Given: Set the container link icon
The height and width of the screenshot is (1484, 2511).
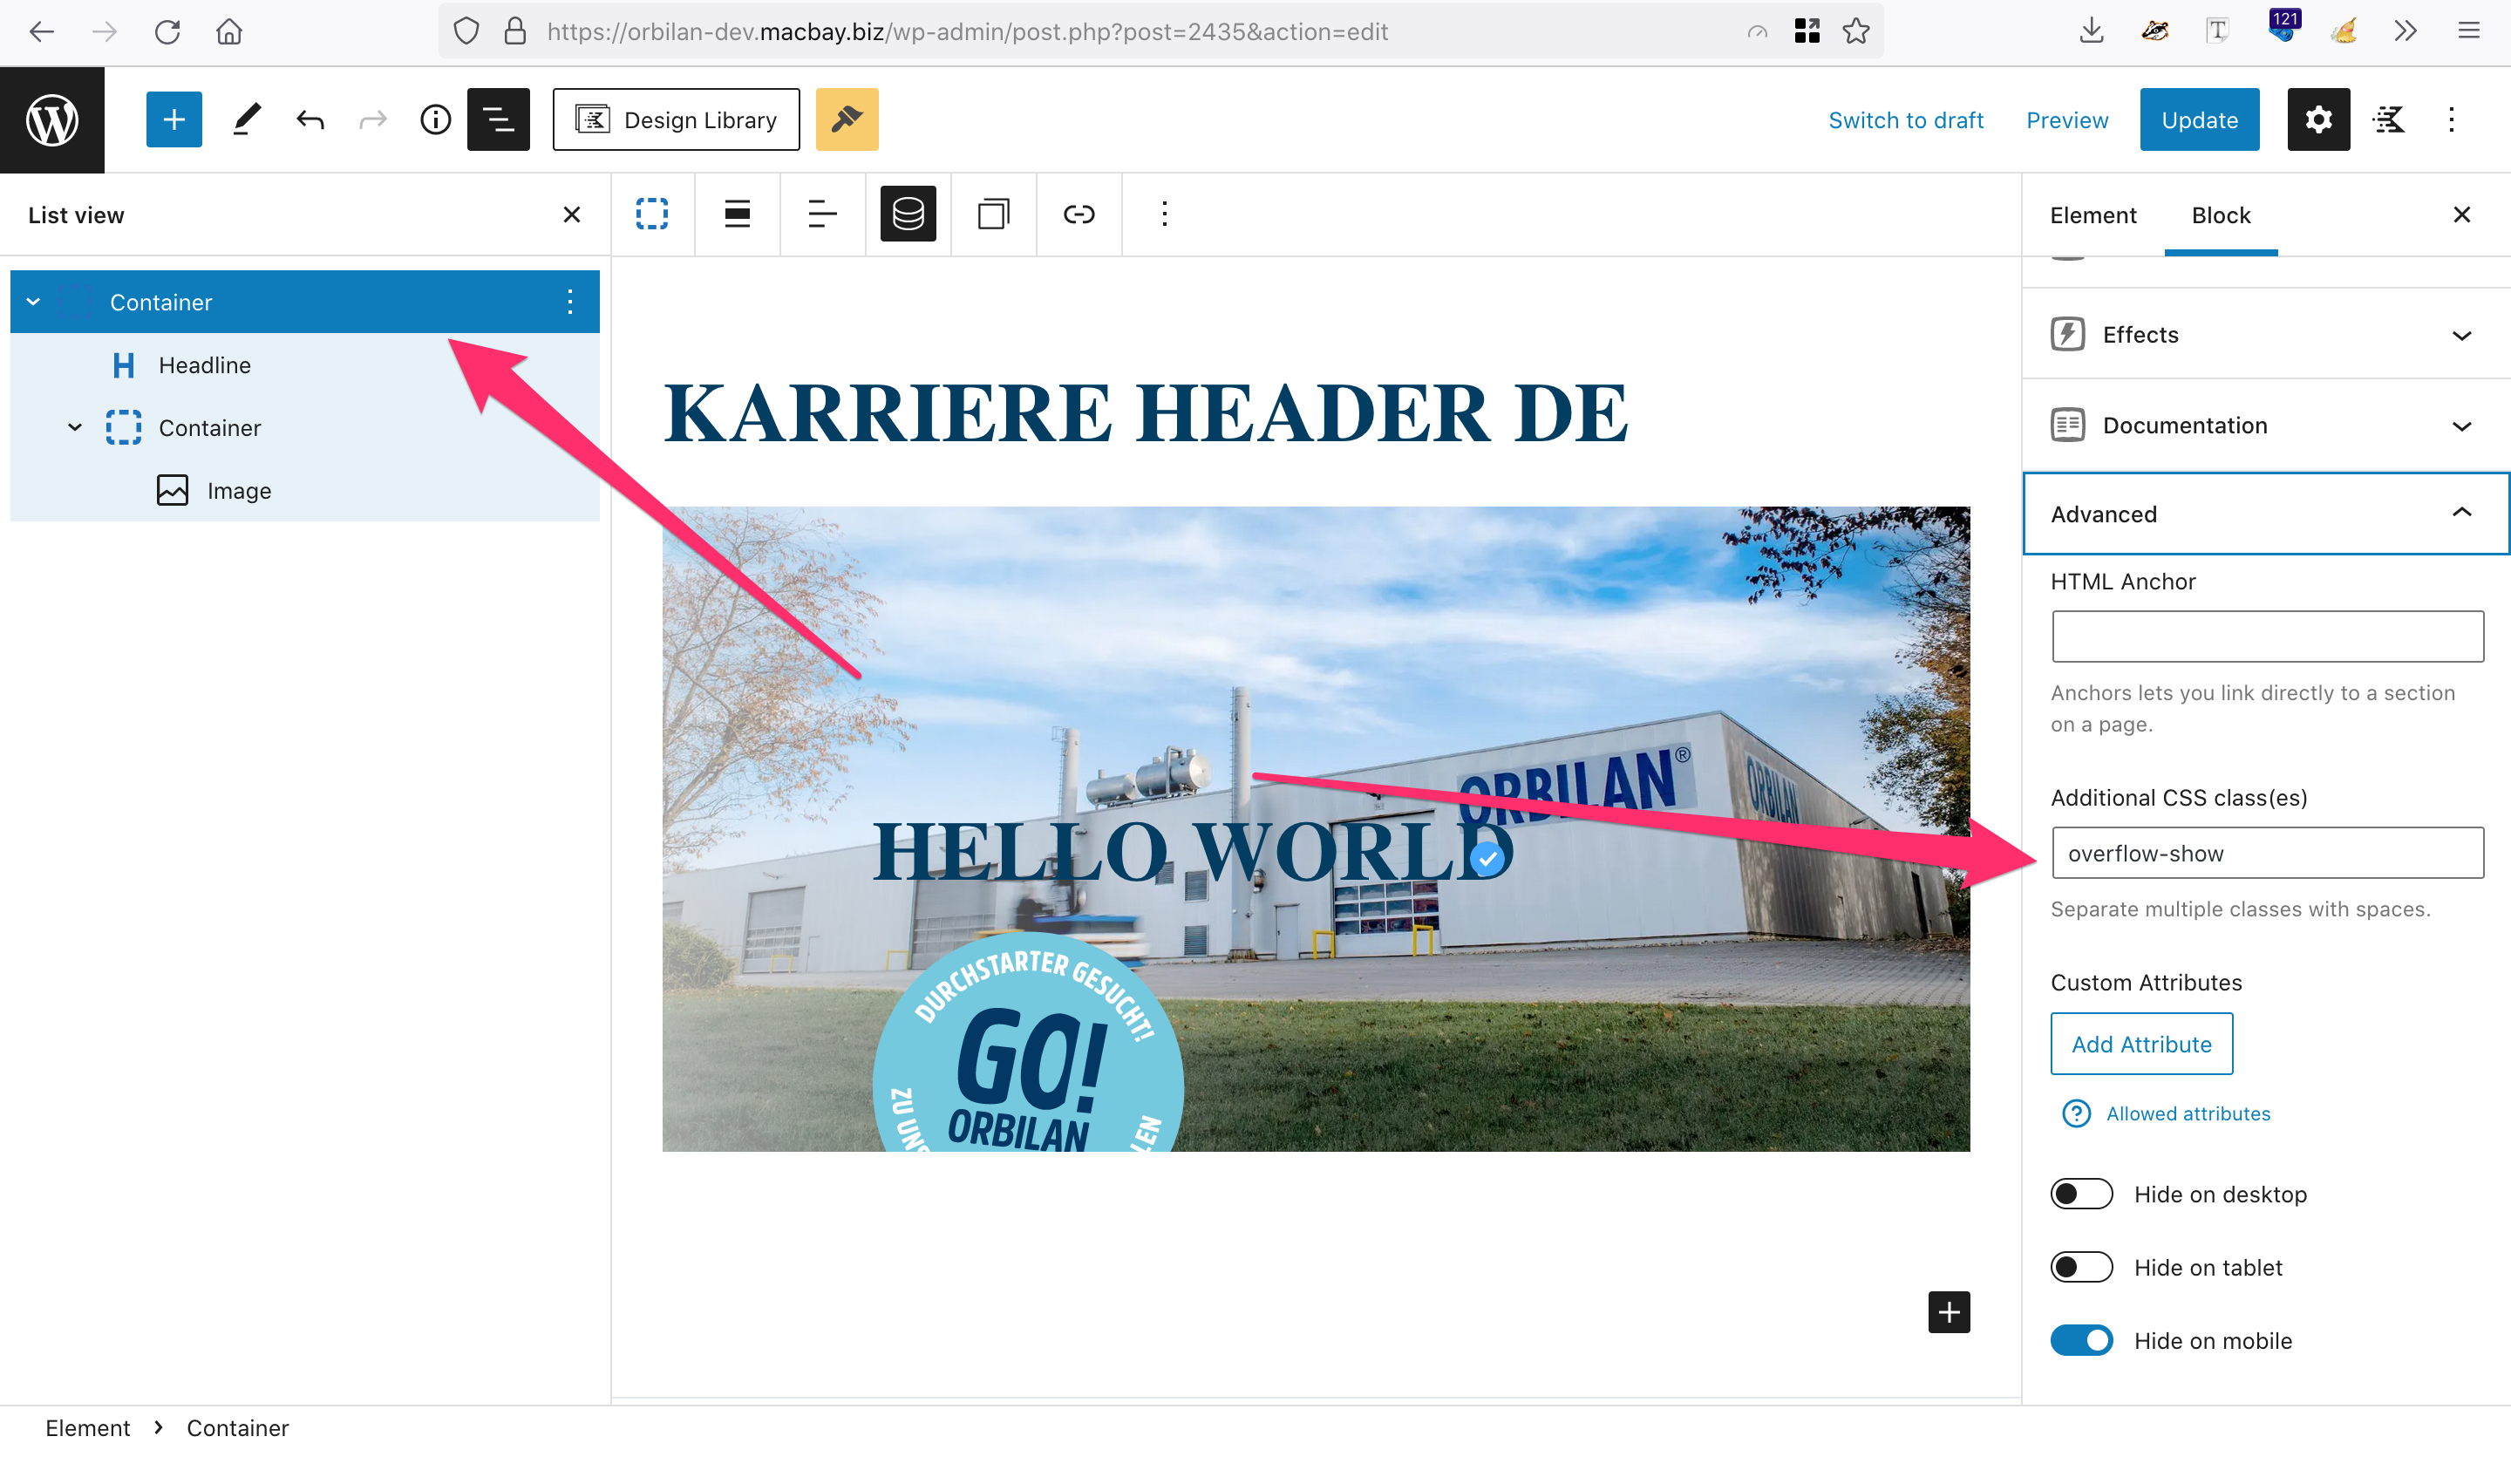Looking at the screenshot, I should click(x=1078, y=214).
